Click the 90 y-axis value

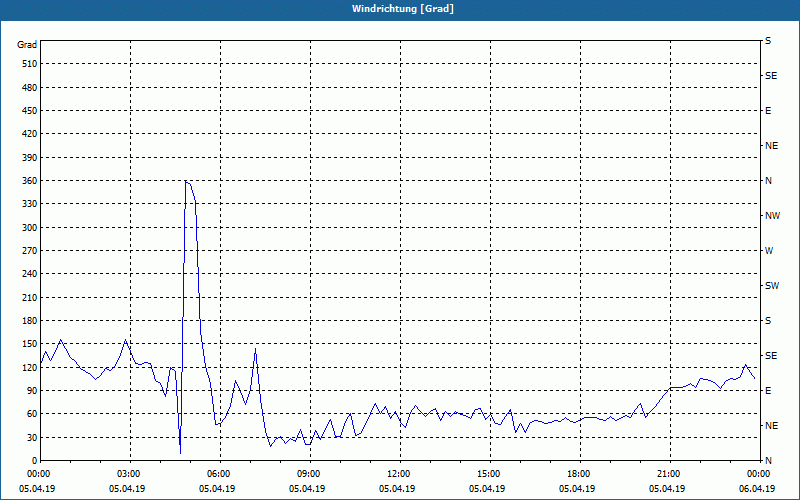(32, 391)
